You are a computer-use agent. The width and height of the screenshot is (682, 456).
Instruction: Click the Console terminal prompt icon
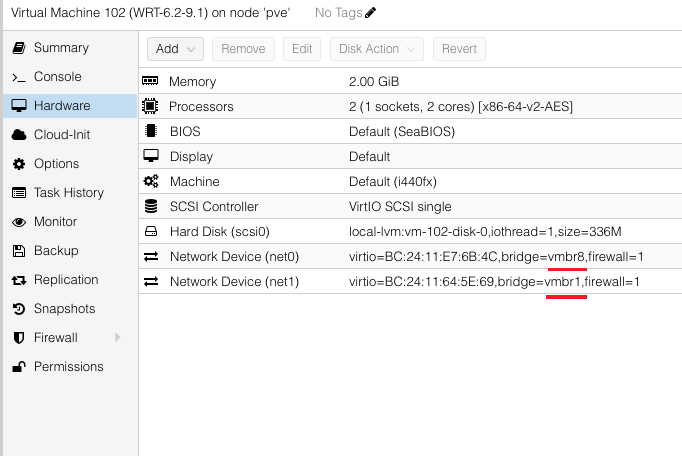pos(19,77)
